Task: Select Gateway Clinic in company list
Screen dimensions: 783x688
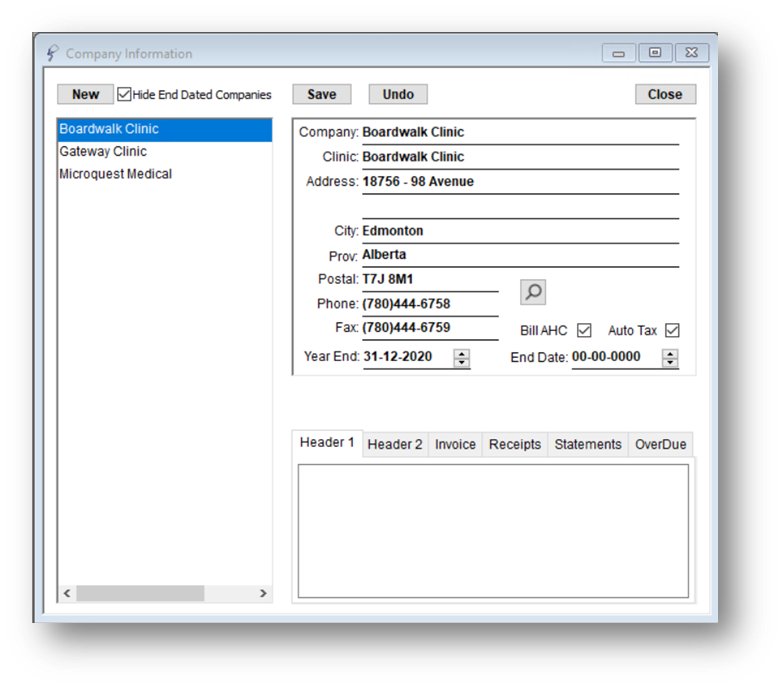Action: click(x=165, y=151)
